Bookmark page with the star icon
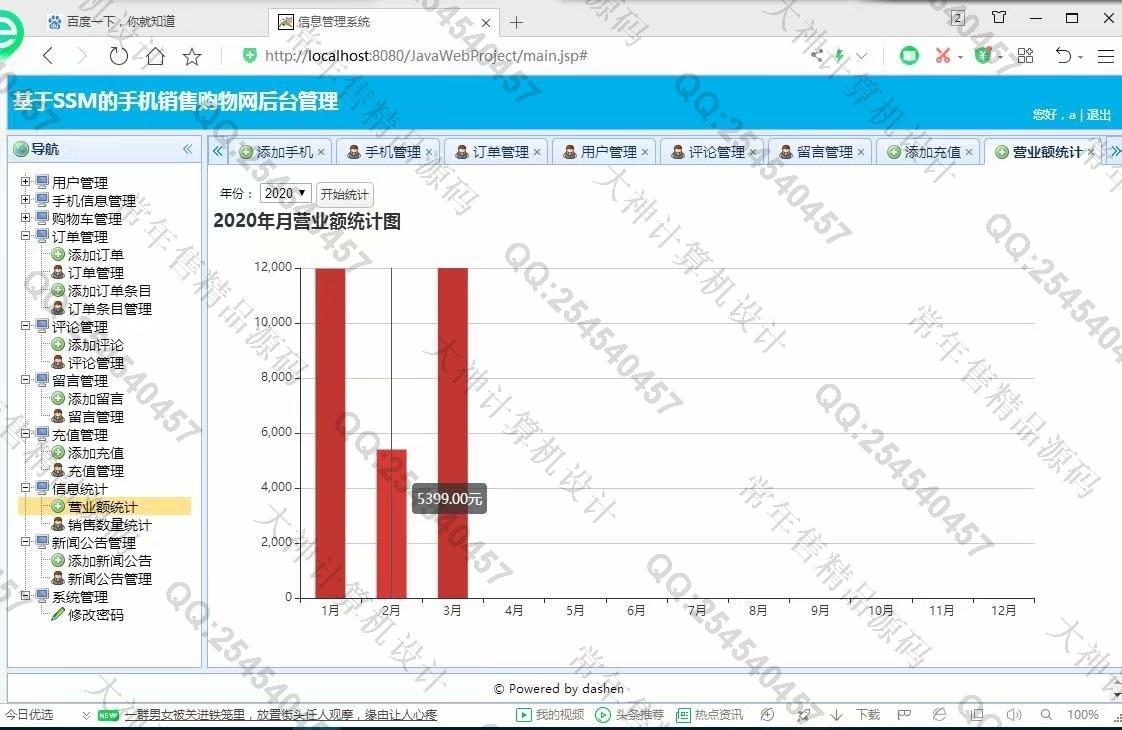The image size is (1122, 730). [192, 57]
